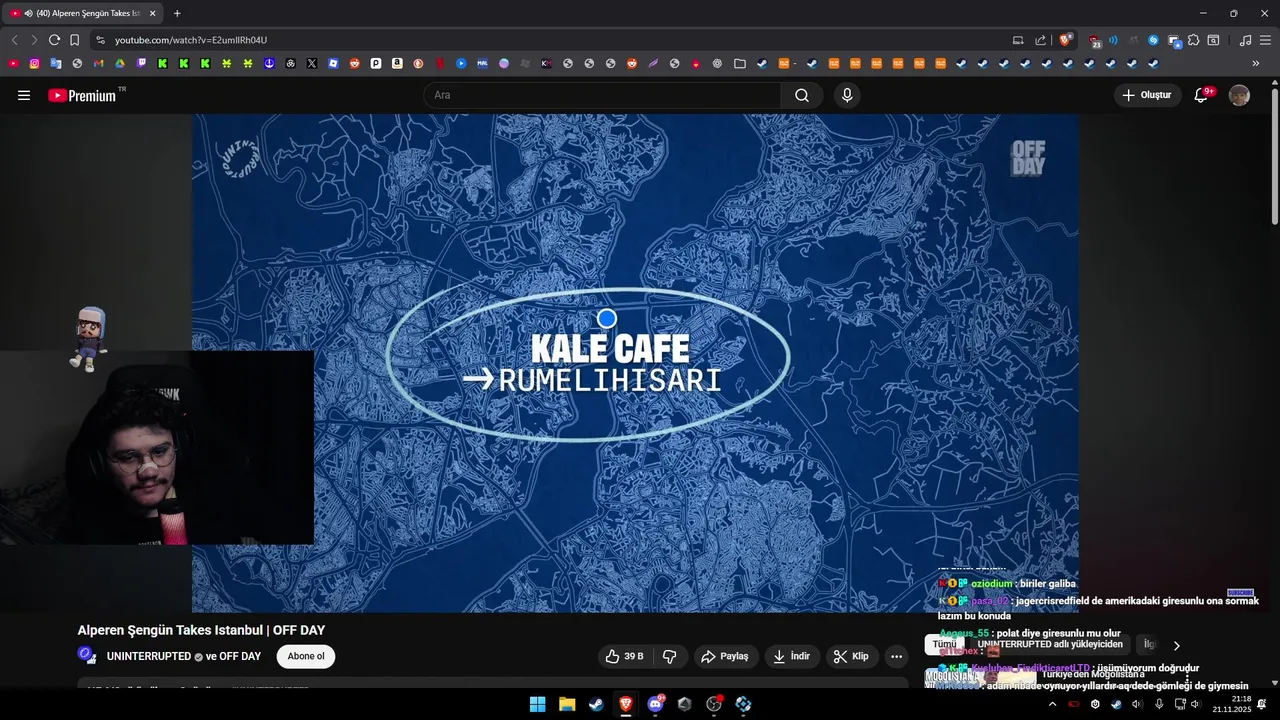Viewport: 1280px width, 720px height.
Task: Bookmark this page icon
Action: [x=74, y=40]
